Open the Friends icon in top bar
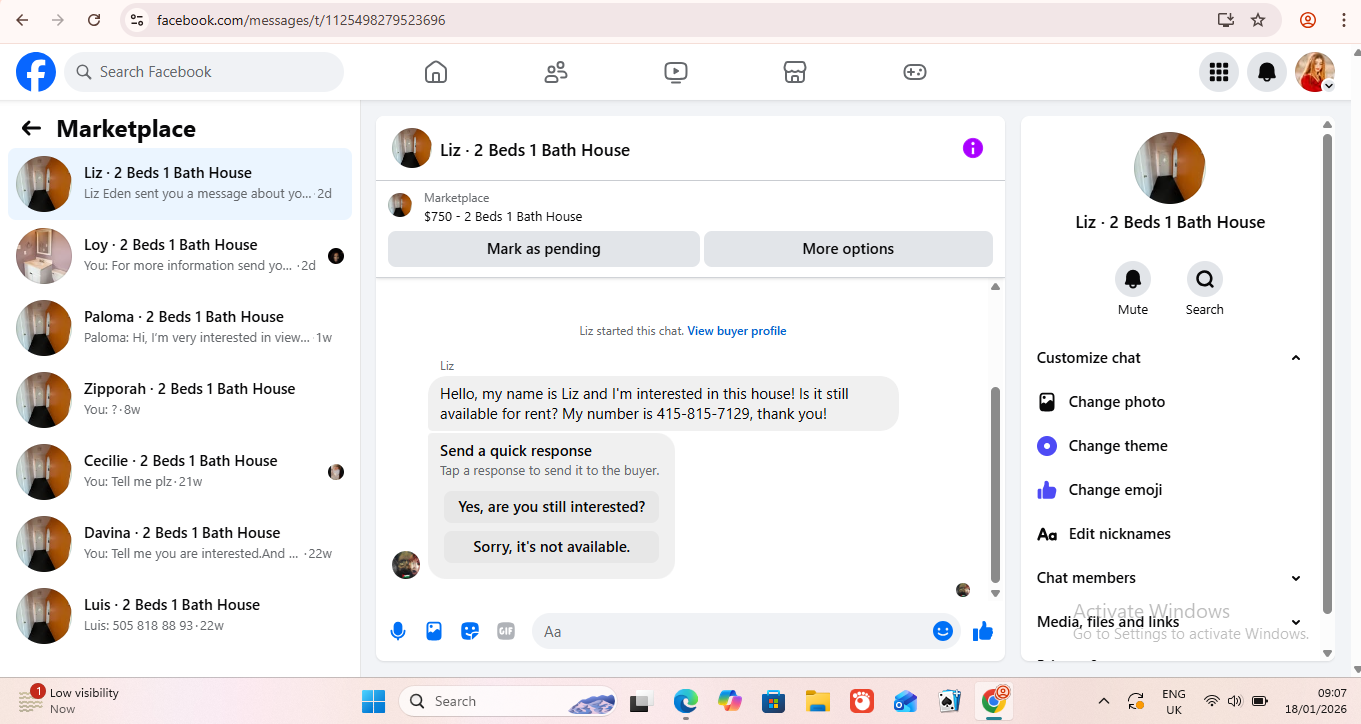1361x724 pixels. point(556,72)
